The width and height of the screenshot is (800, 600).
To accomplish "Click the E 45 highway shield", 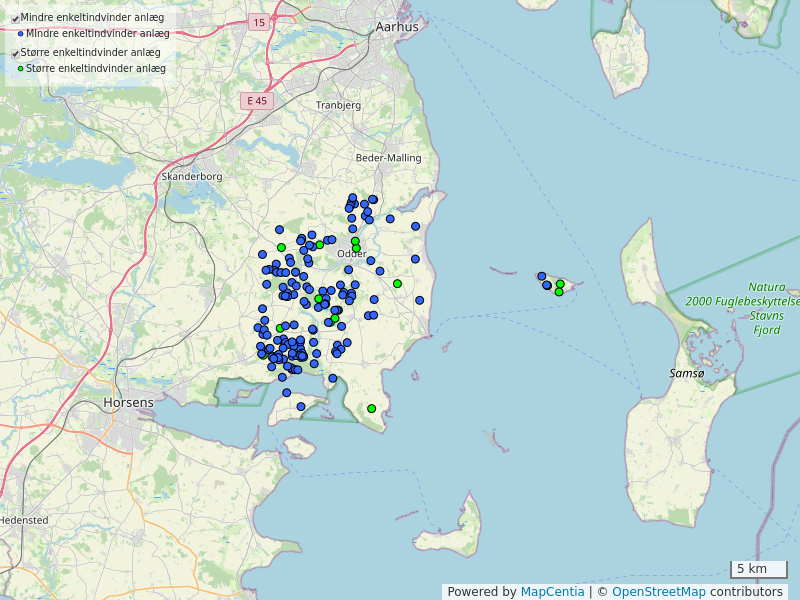I will point(257,101).
